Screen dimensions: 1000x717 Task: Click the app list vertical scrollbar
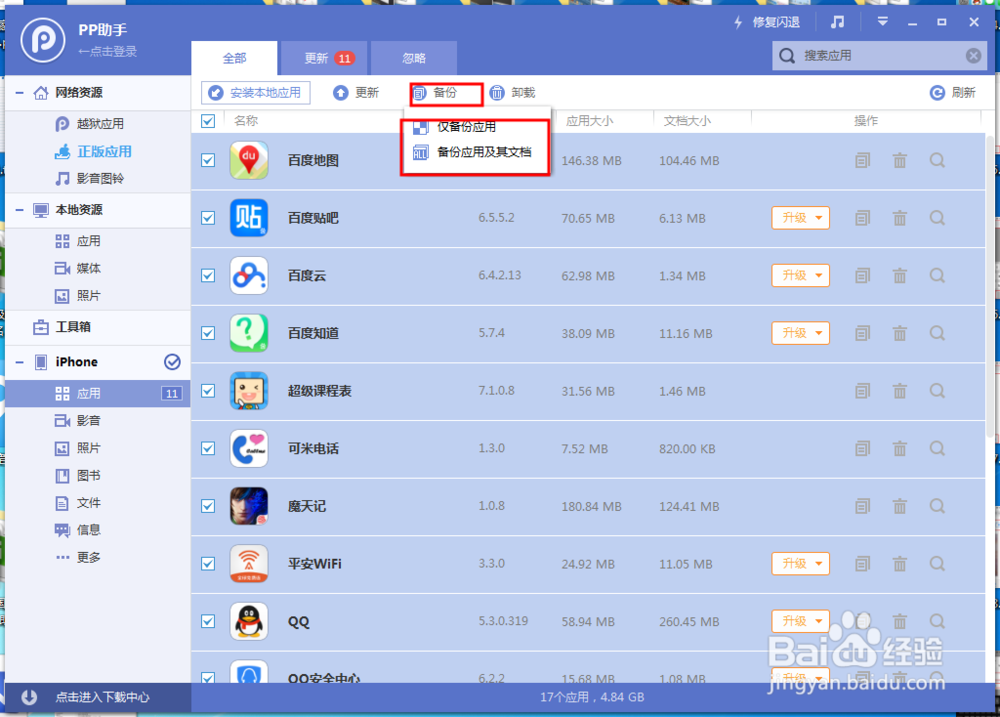click(x=989, y=287)
